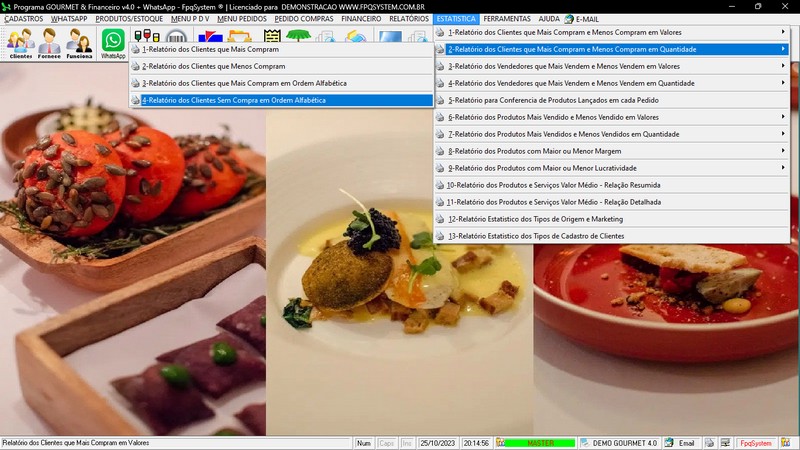This screenshot has height=450, width=800.
Task: Select 12-Relatório Estatistico Tipos de Origem e Marketing
Action: coord(611,219)
